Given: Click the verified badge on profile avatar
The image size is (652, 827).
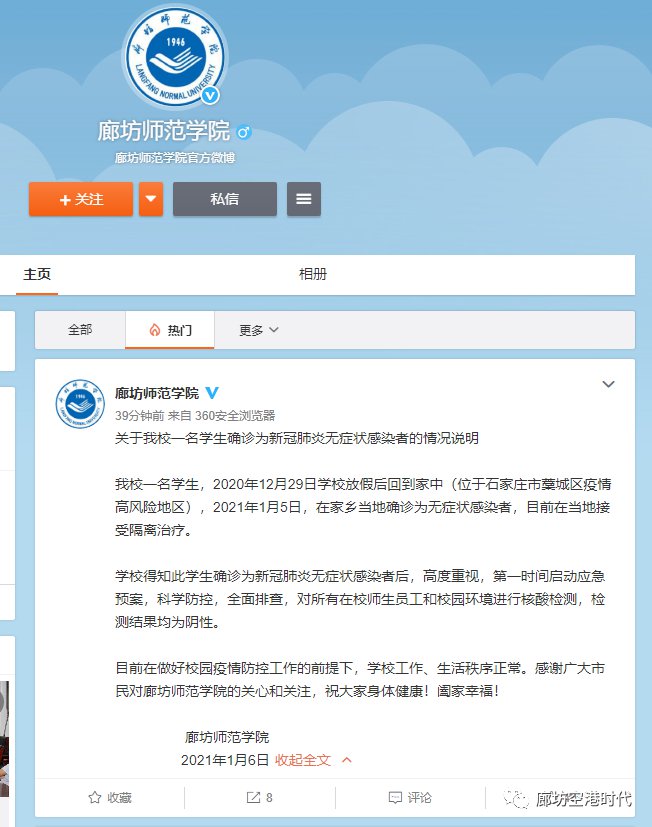Looking at the screenshot, I should pyautogui.click(x=210, y=95).
